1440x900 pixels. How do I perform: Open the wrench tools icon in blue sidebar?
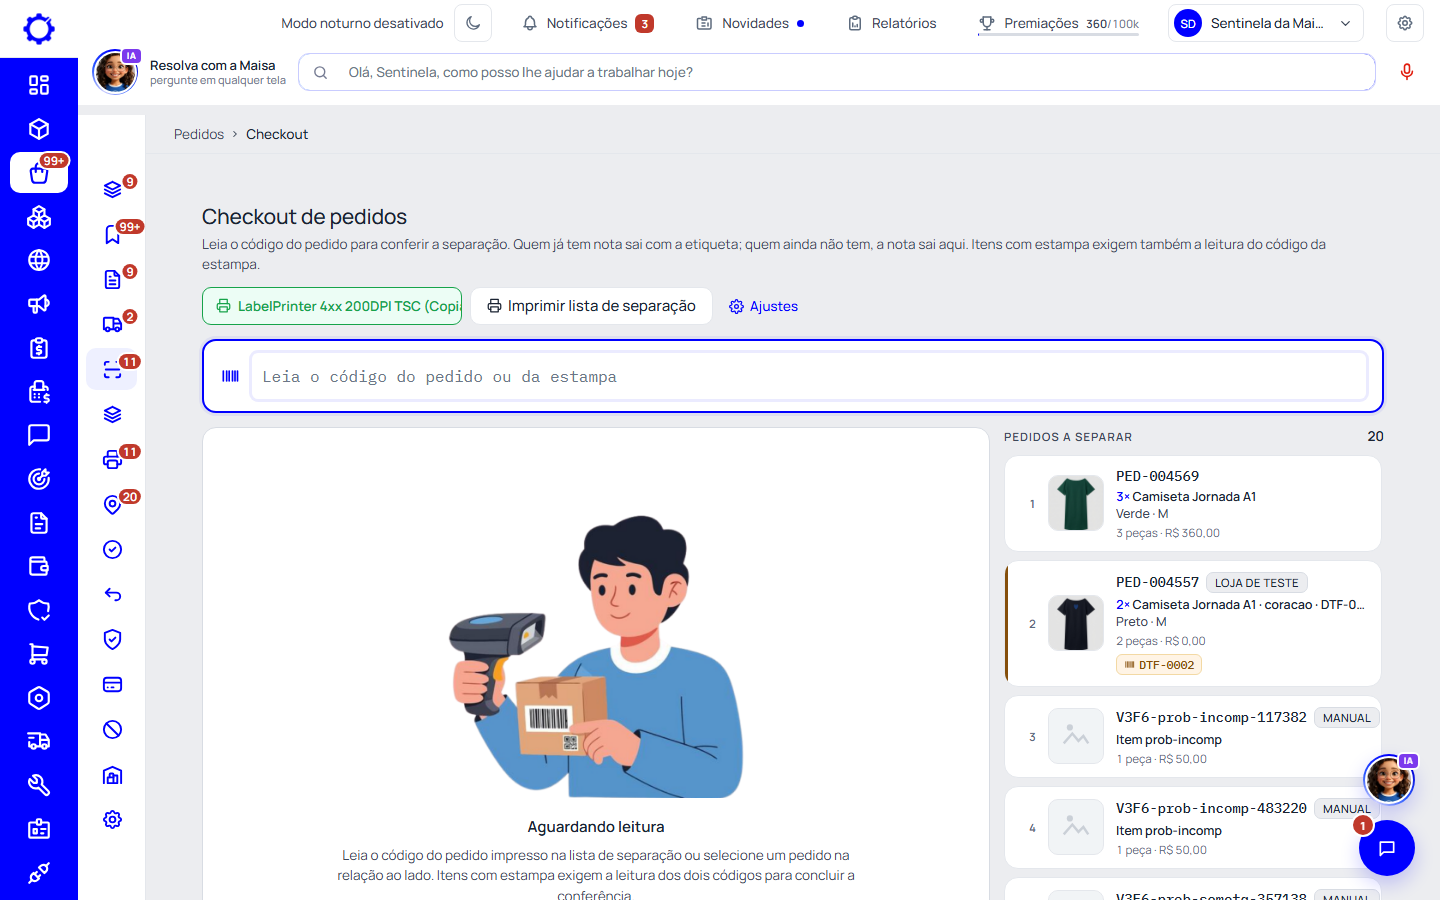tap(39, 785)
